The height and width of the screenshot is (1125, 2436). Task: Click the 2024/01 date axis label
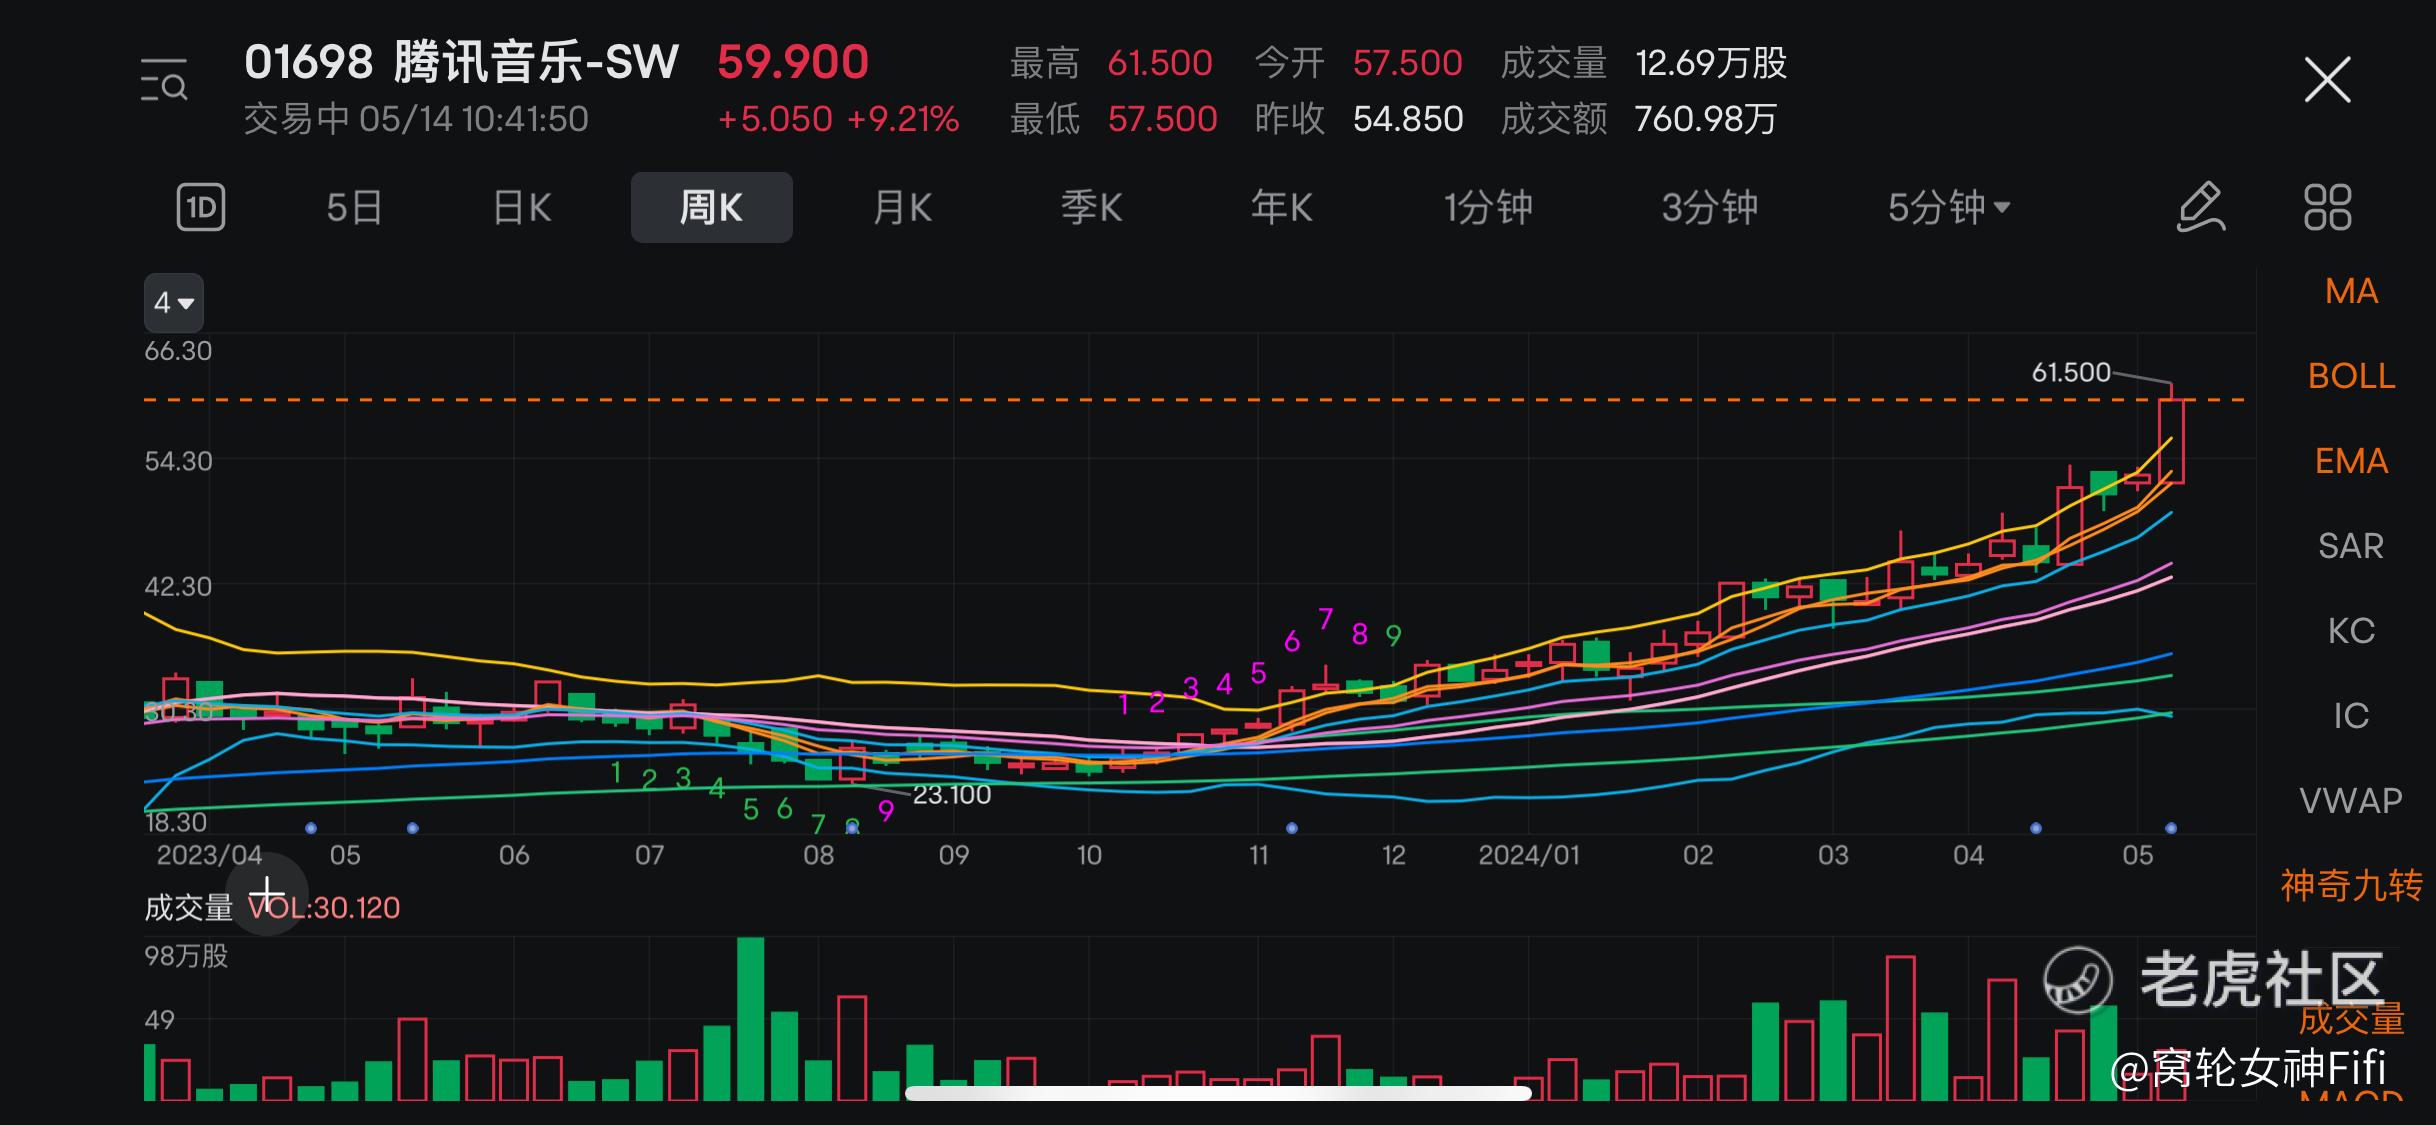point(1529,855)
